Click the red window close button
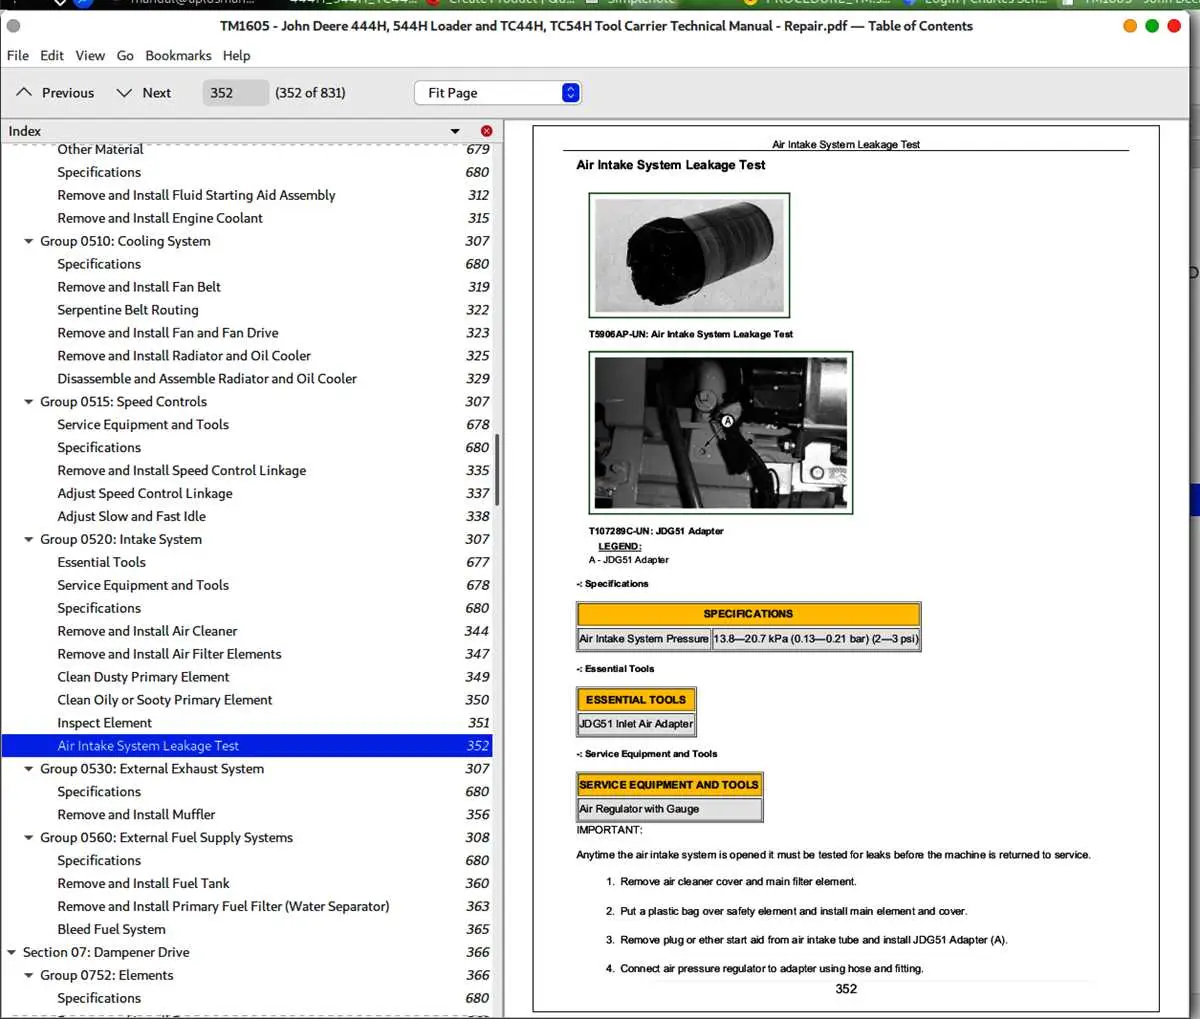 pyautogui.click(x=1174, y=26)
